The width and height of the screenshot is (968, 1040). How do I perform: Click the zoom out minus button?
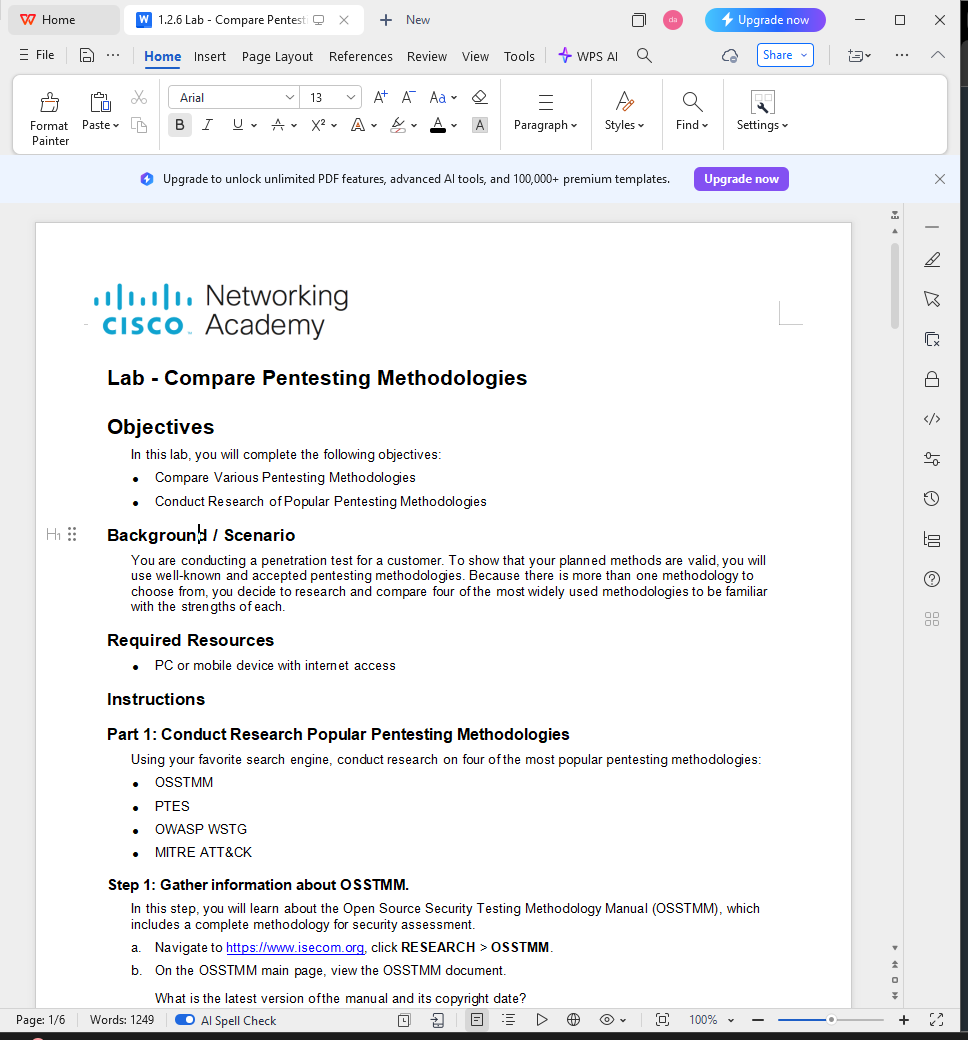coord(758,1019)
